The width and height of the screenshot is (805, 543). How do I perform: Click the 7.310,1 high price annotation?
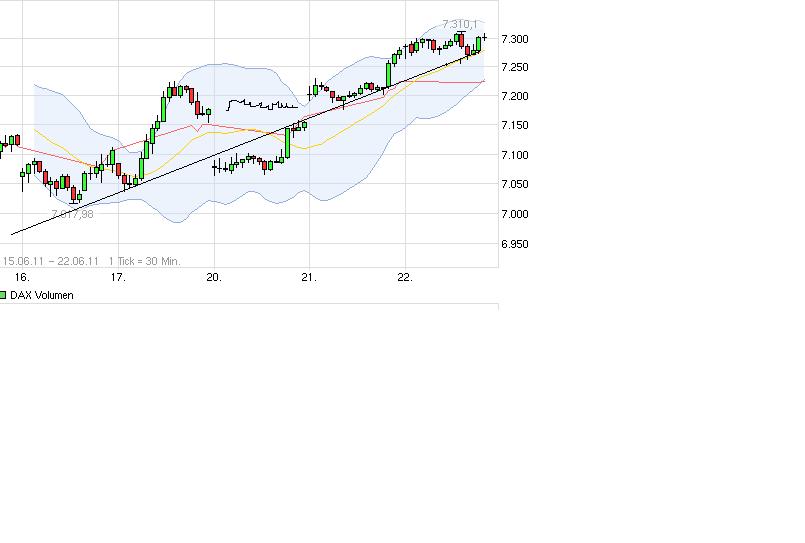461,23
